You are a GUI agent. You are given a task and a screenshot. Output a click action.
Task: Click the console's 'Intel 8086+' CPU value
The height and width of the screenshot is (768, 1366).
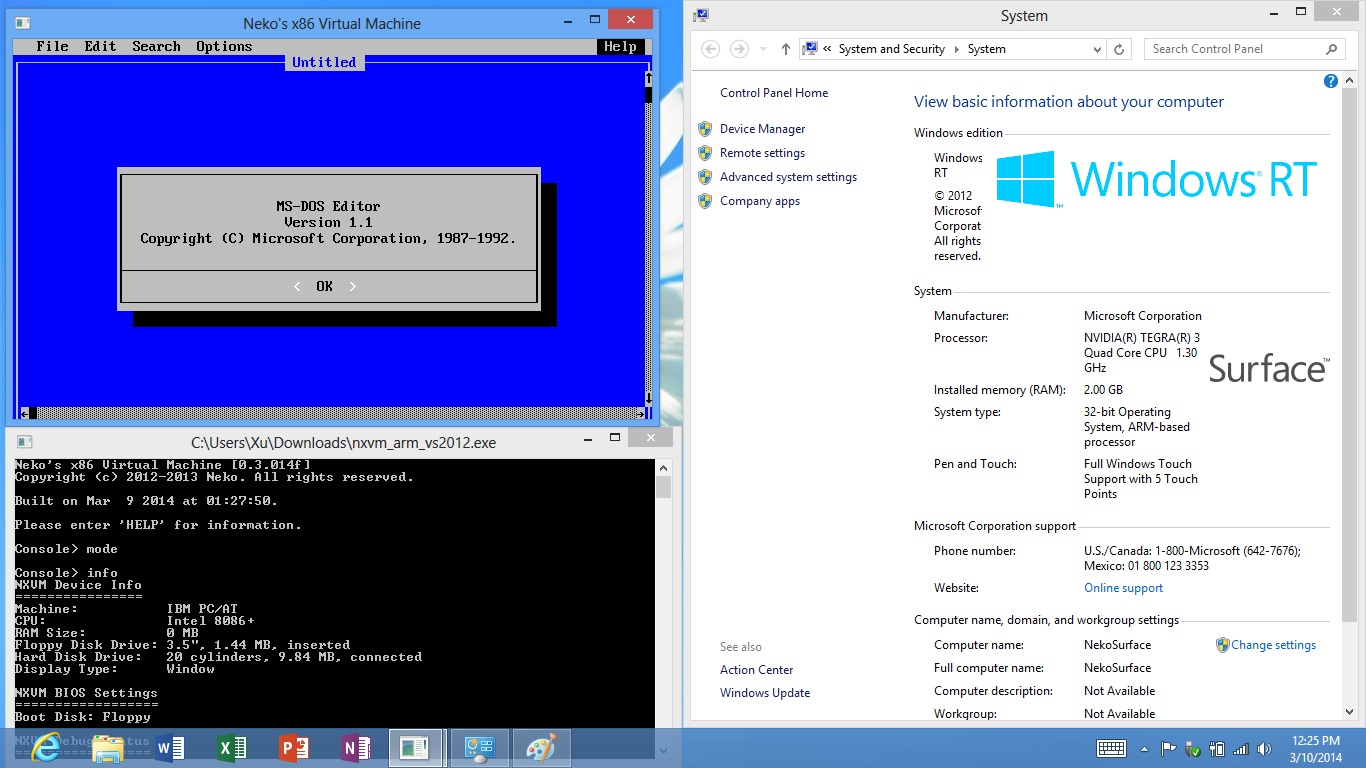[x=210, y=621]
